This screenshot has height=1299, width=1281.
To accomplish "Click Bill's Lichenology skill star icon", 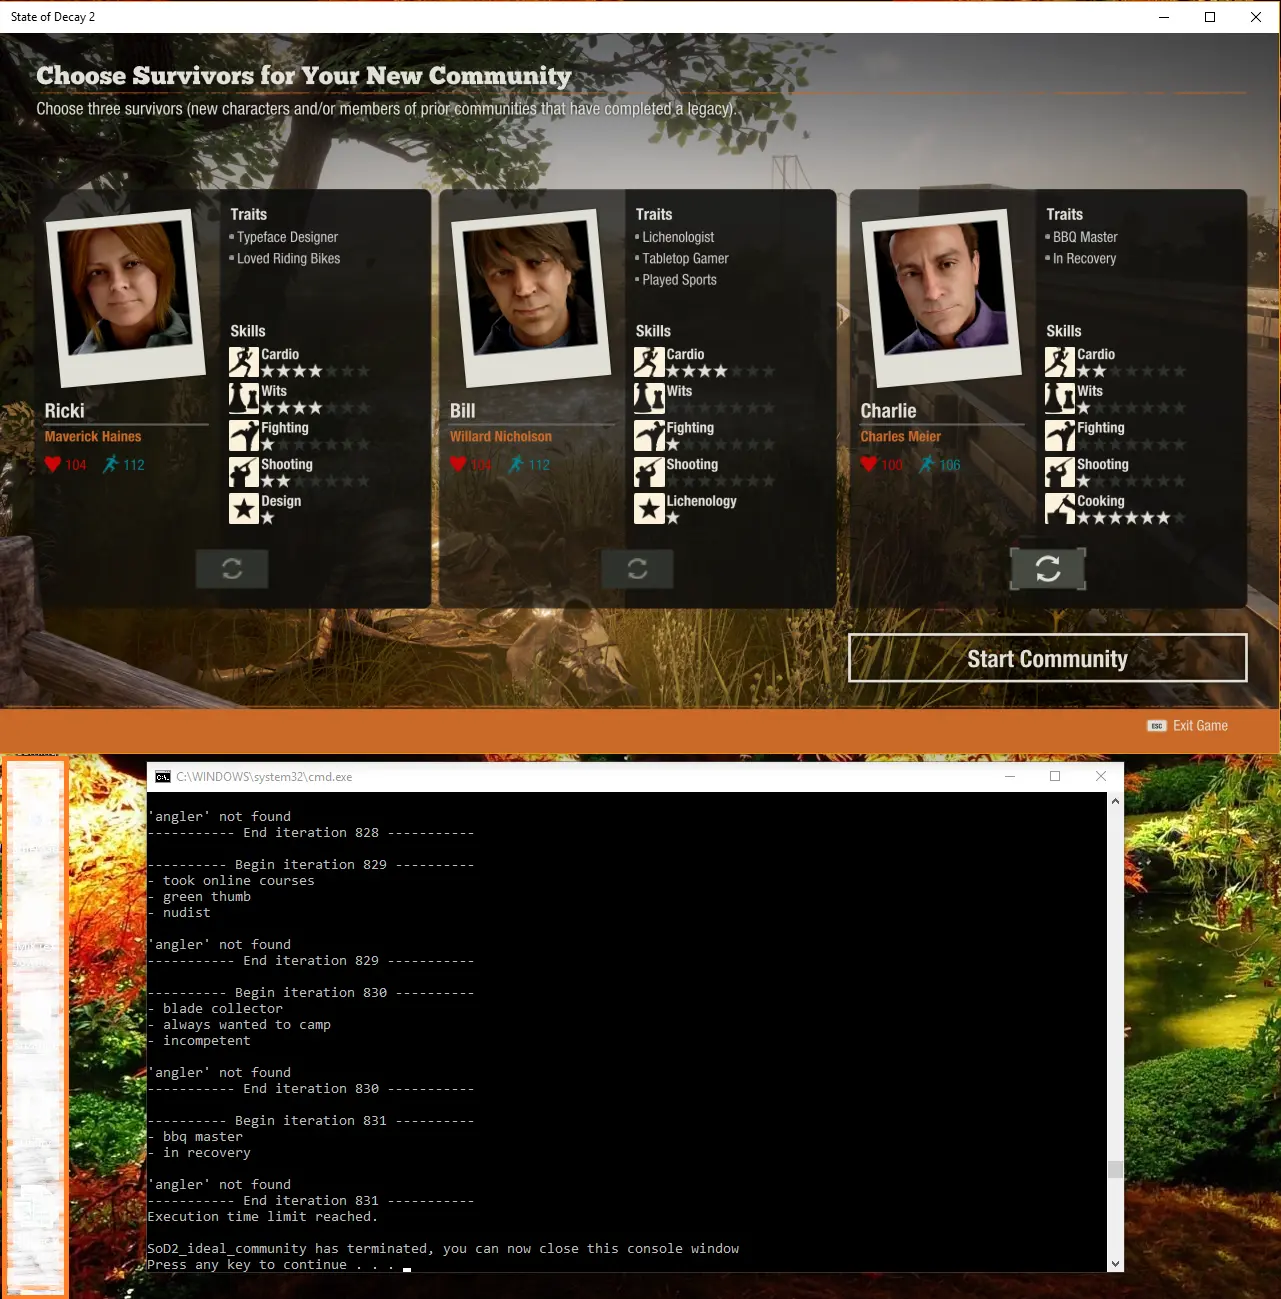I will [x=649, y=509].
